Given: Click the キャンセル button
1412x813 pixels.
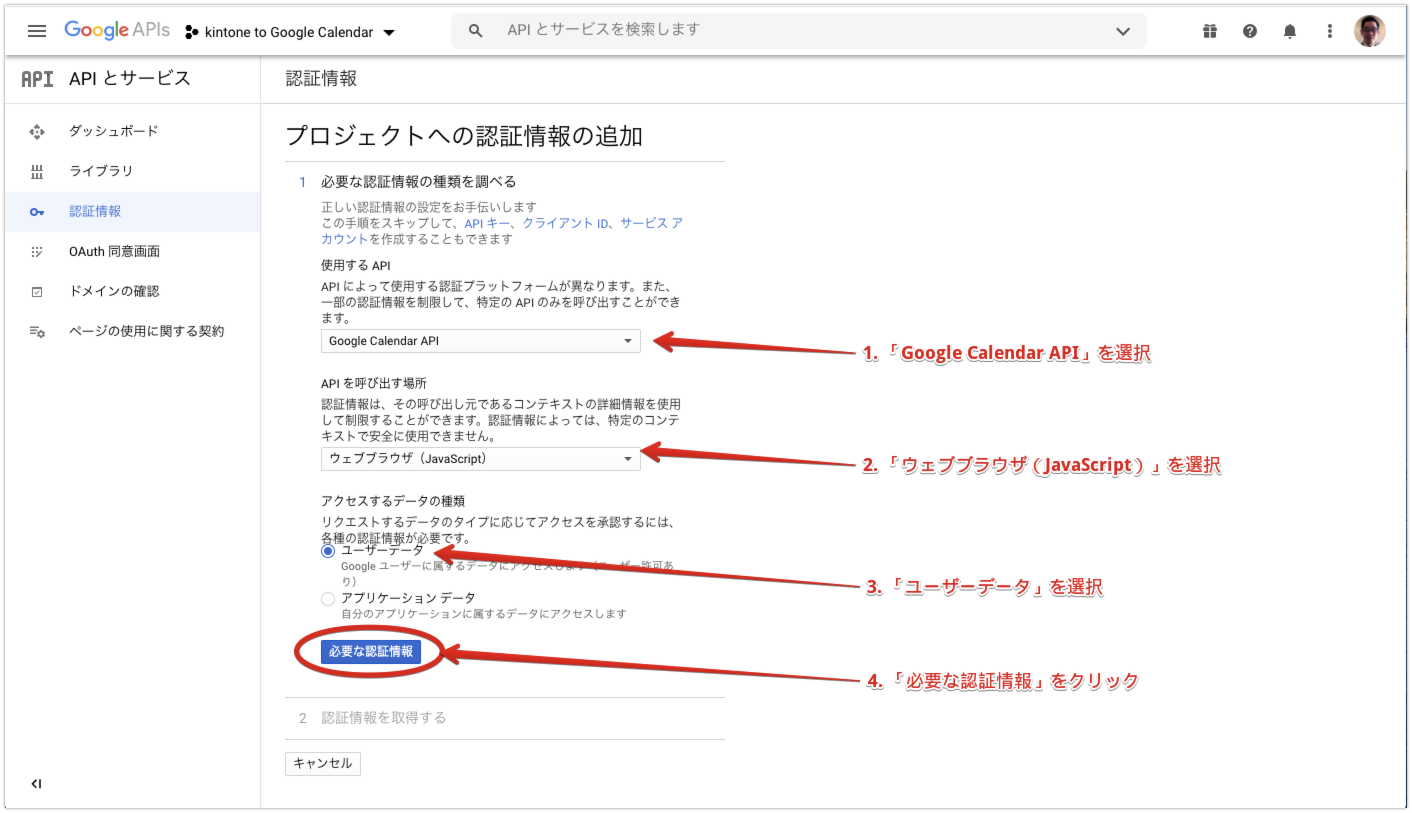Looking at the screenshot, I should tap(322, 763).
